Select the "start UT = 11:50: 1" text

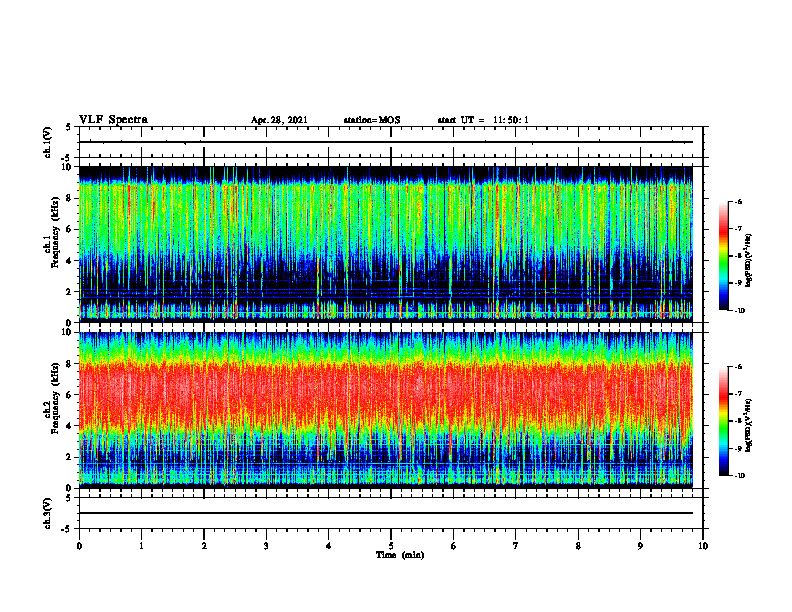[483, 120]
